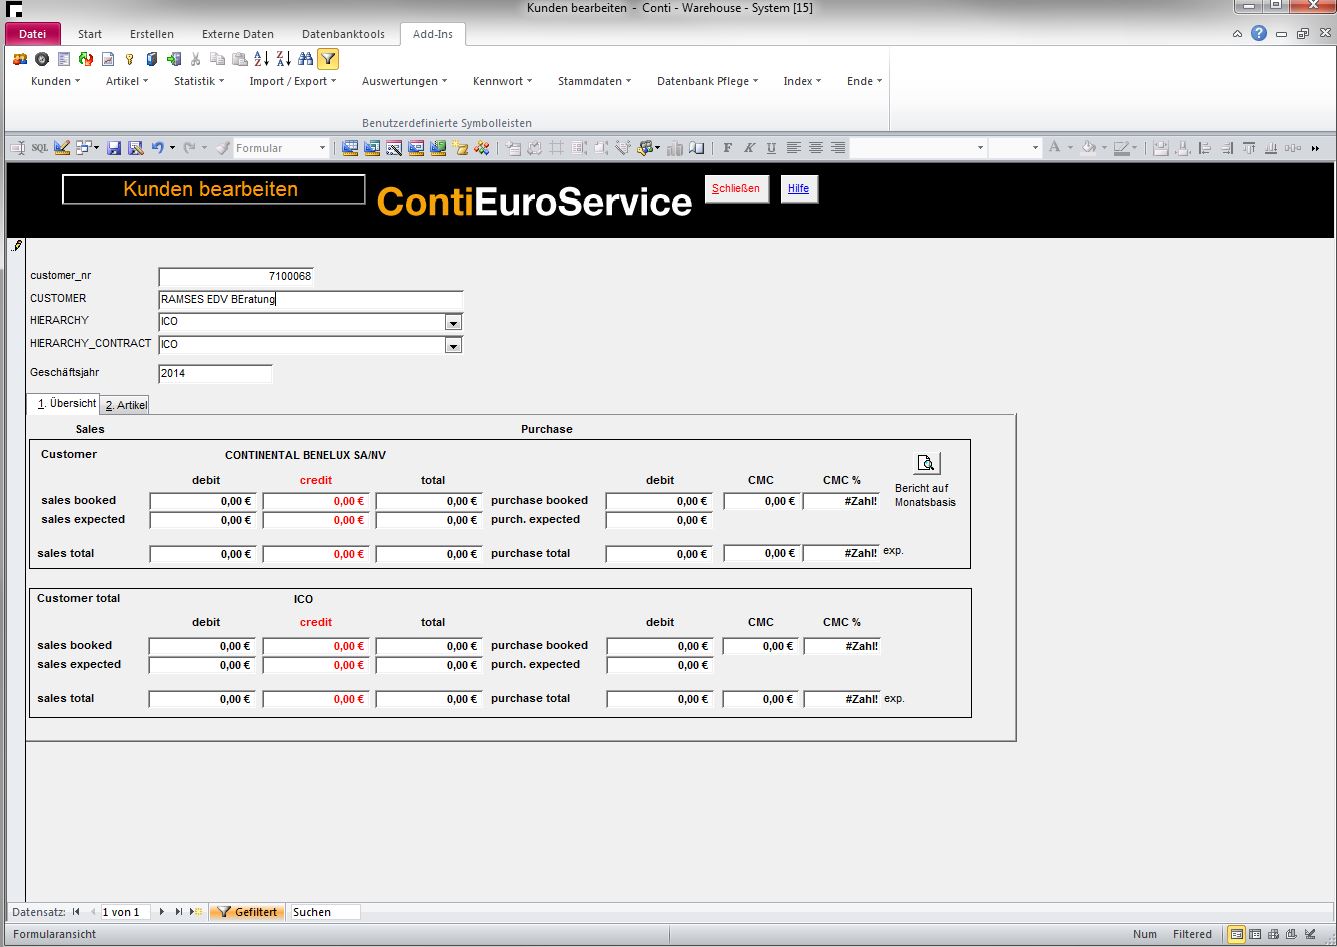Image resolution: width=1337 pixels, height=947 pixels.
Task: Go to last record navigation arrow
Action: pos(179,912)
